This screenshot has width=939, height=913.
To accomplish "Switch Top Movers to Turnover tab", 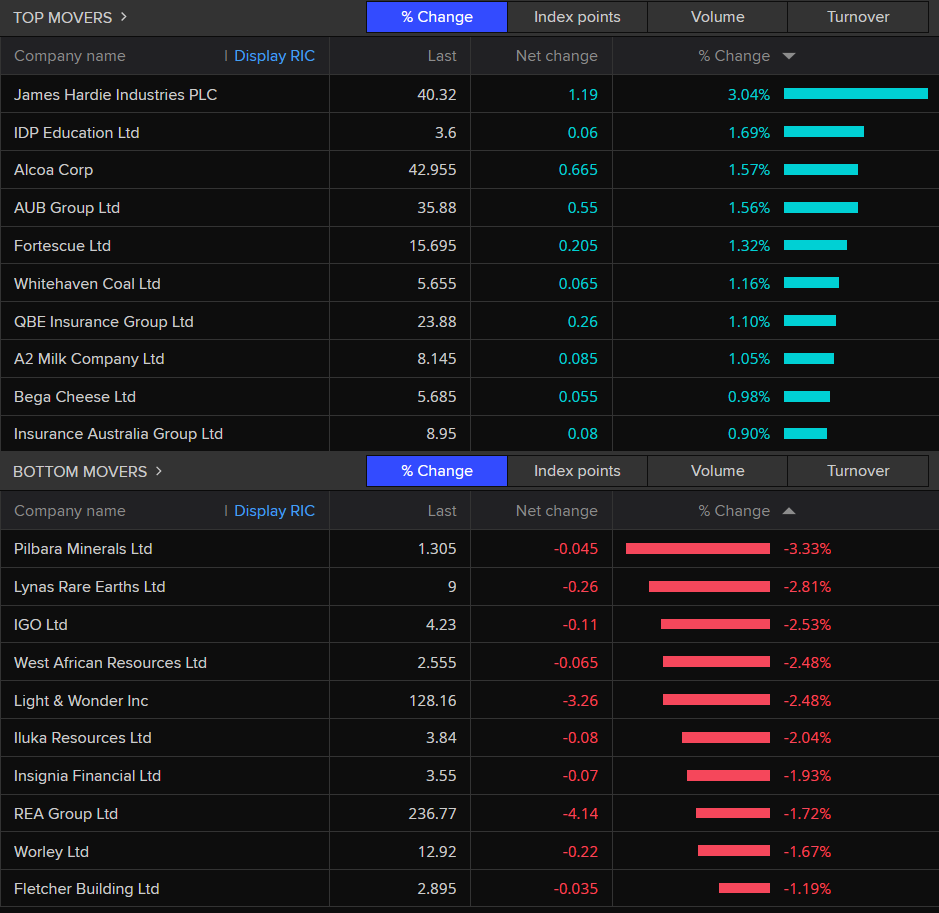I will point(858,17).
